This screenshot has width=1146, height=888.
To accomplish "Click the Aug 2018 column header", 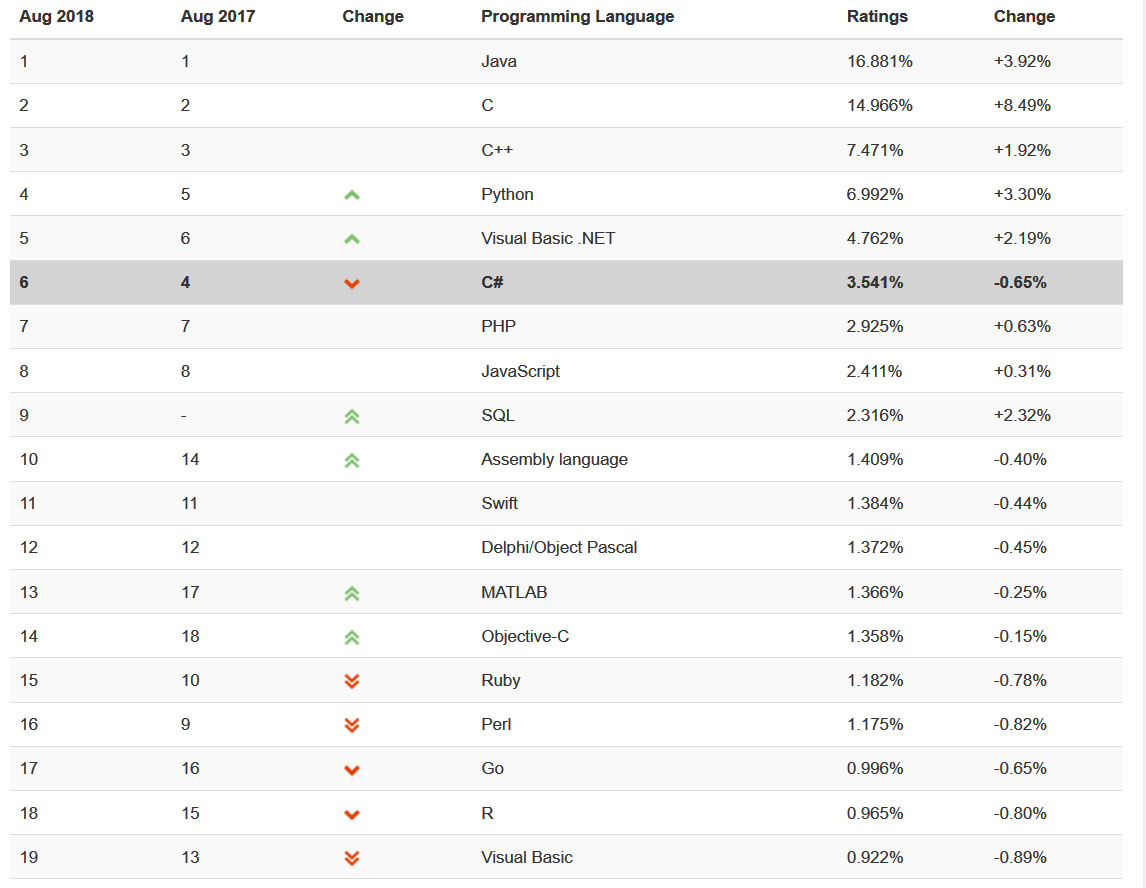I will [x=56, y=16].
